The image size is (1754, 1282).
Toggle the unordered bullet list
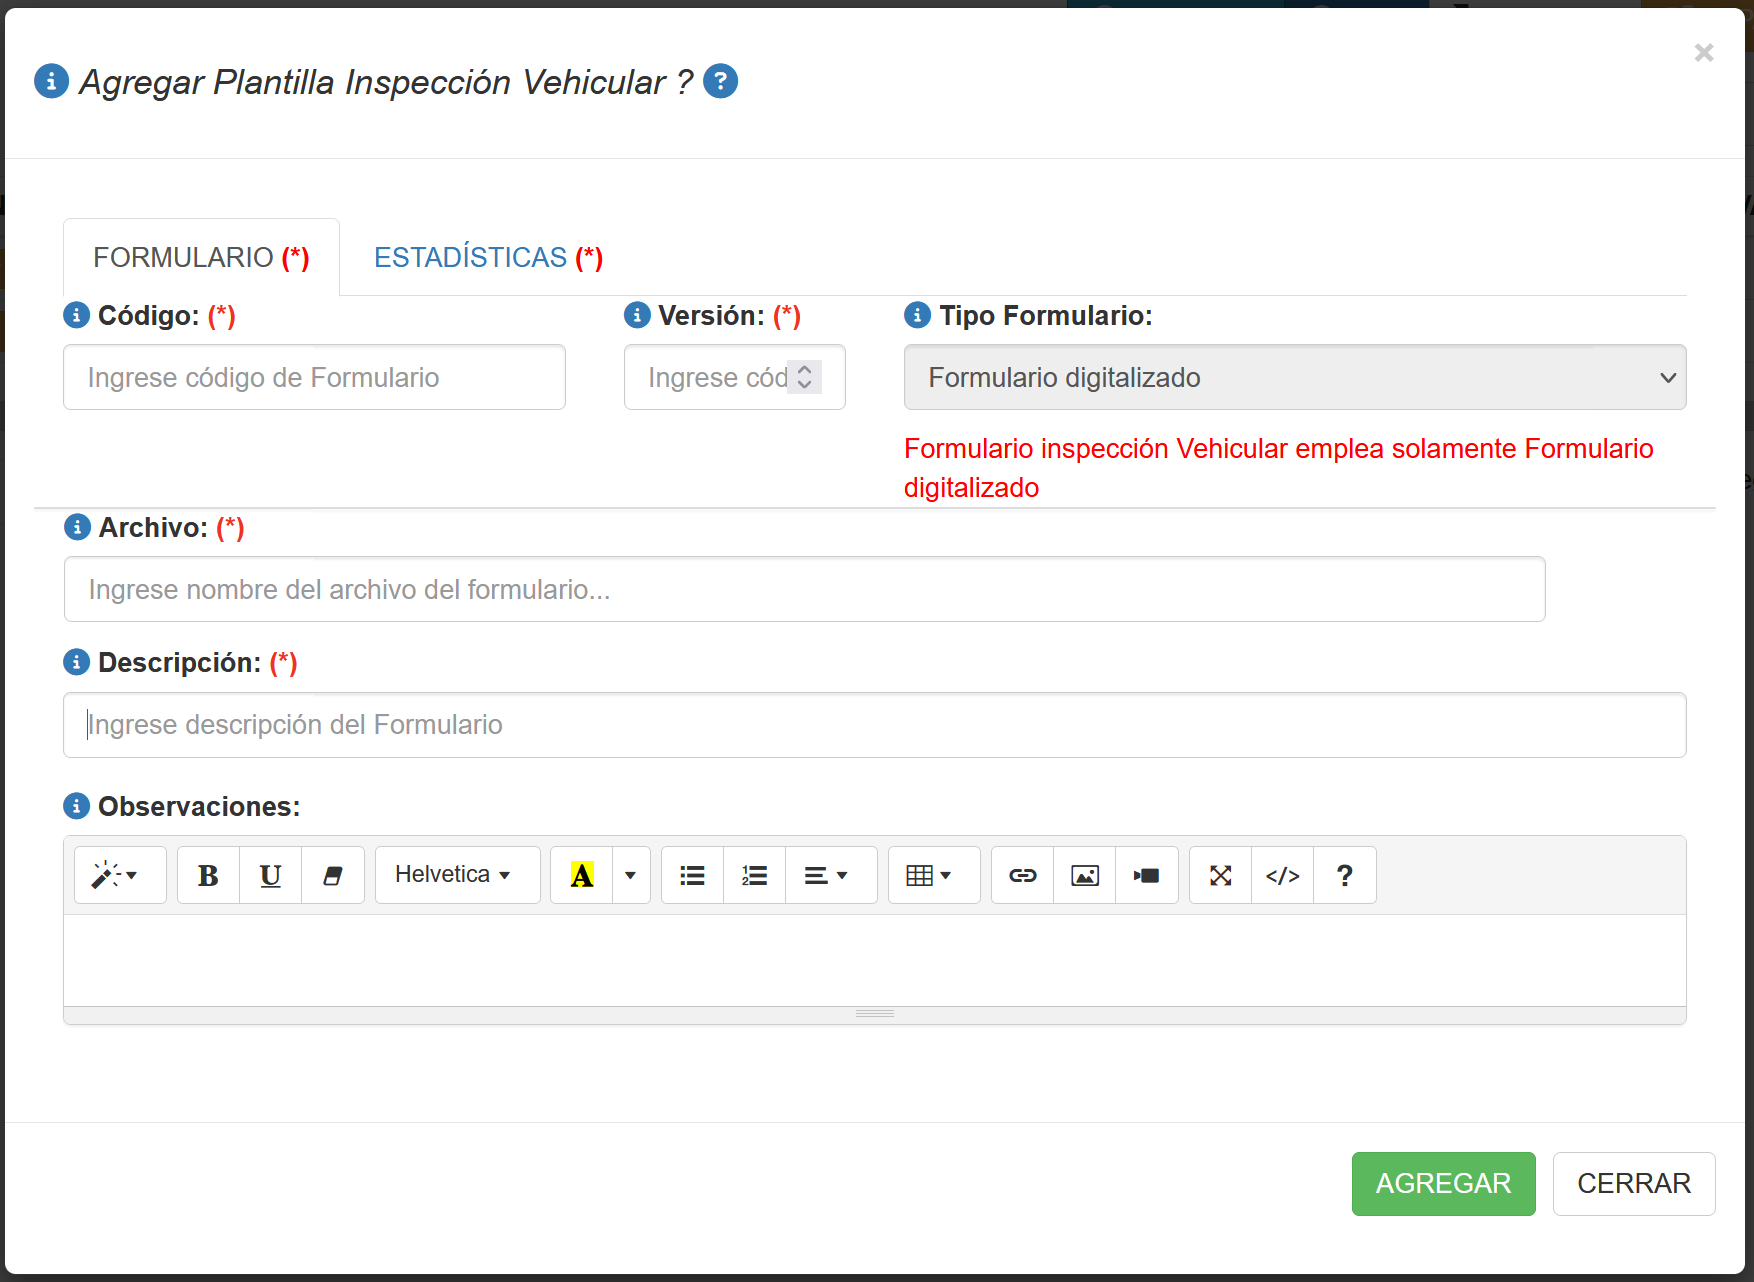click(x=692, y=876)
